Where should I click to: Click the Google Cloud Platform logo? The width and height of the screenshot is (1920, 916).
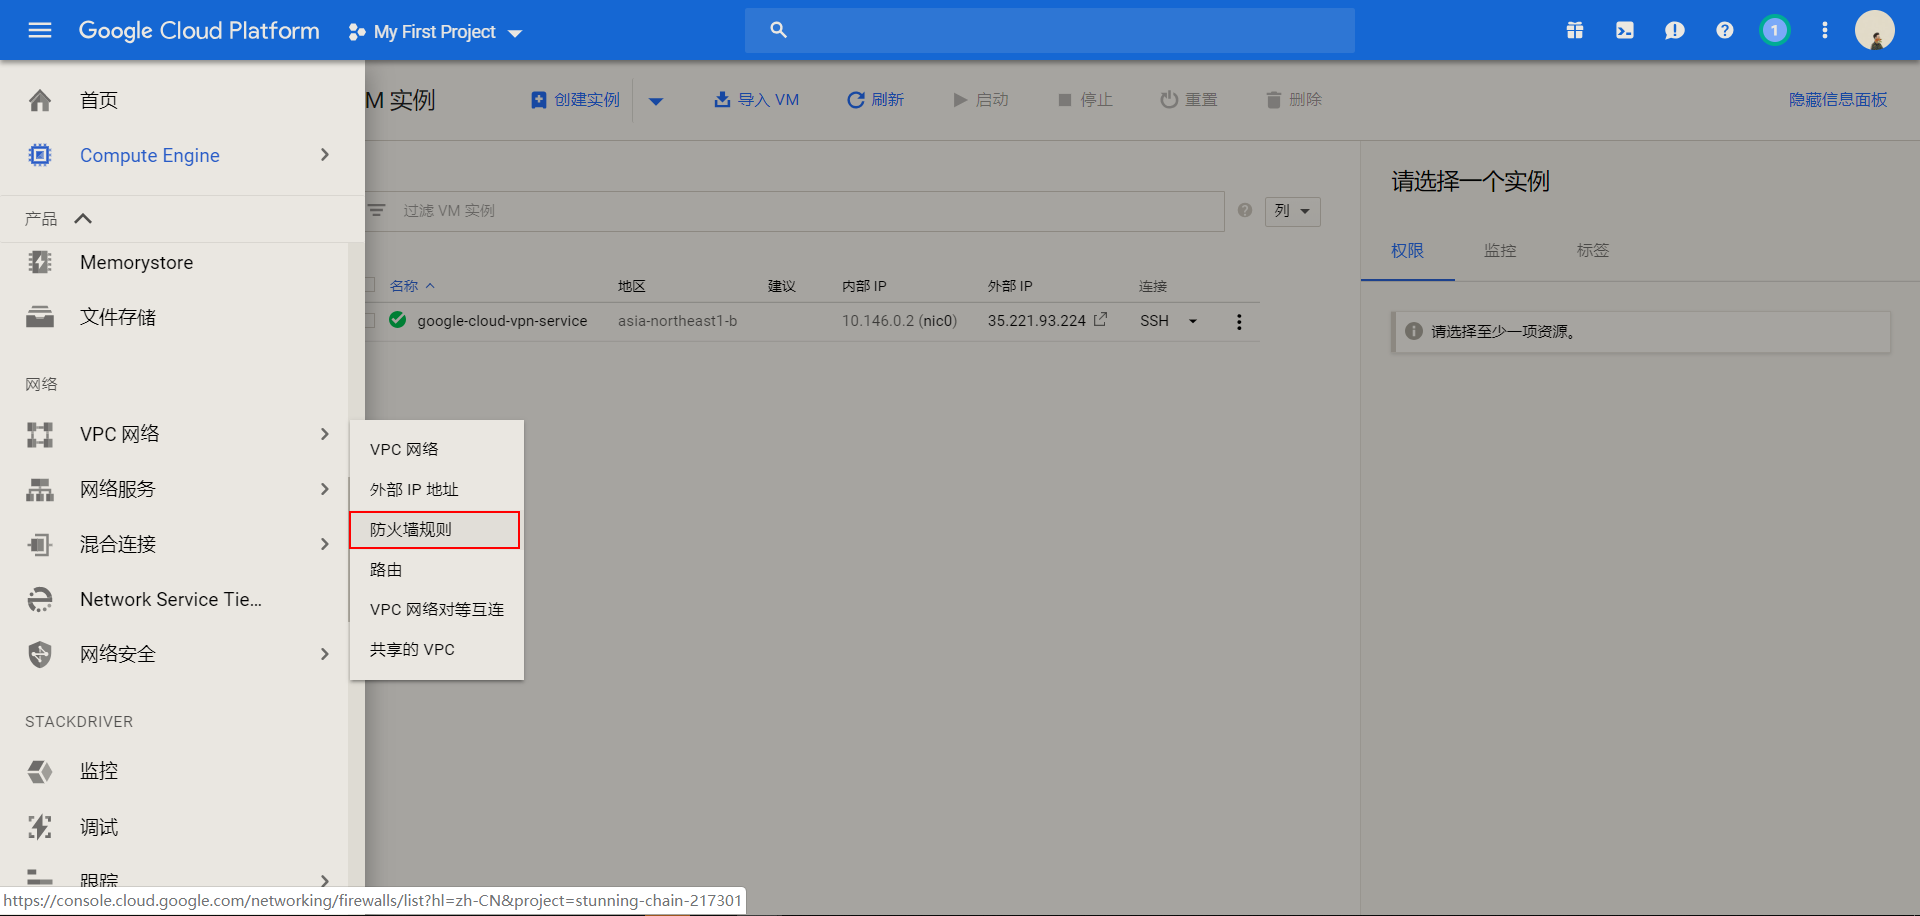click(199, 31)
